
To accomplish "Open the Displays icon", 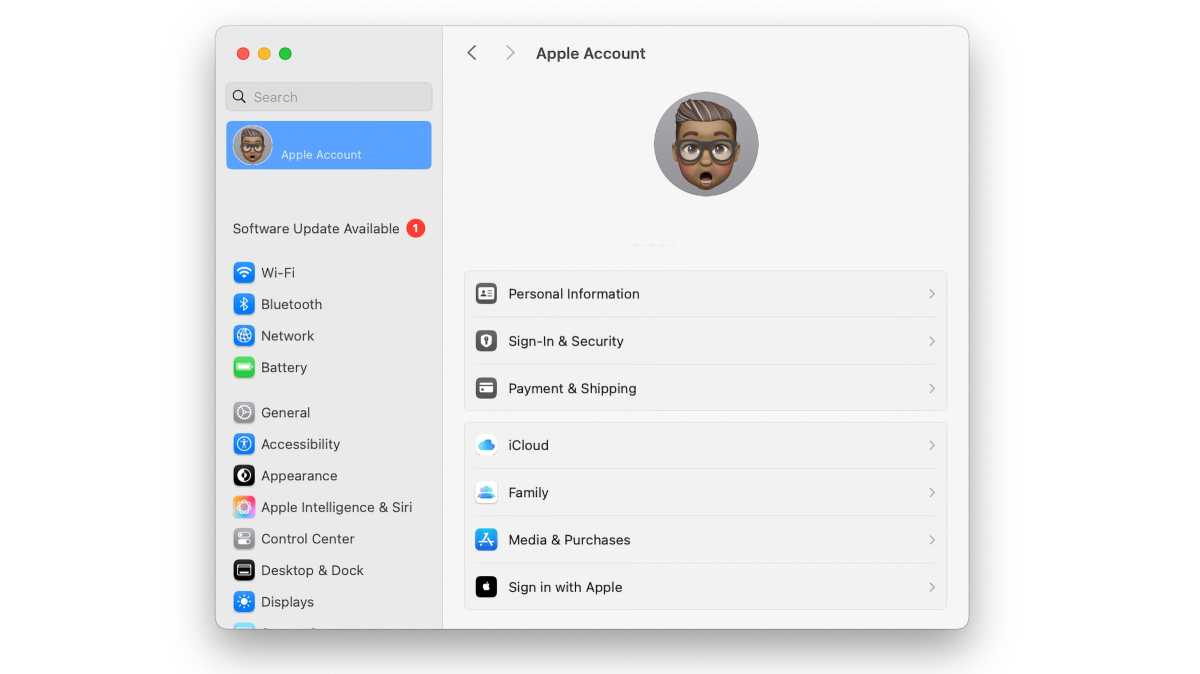I will 243,601.
